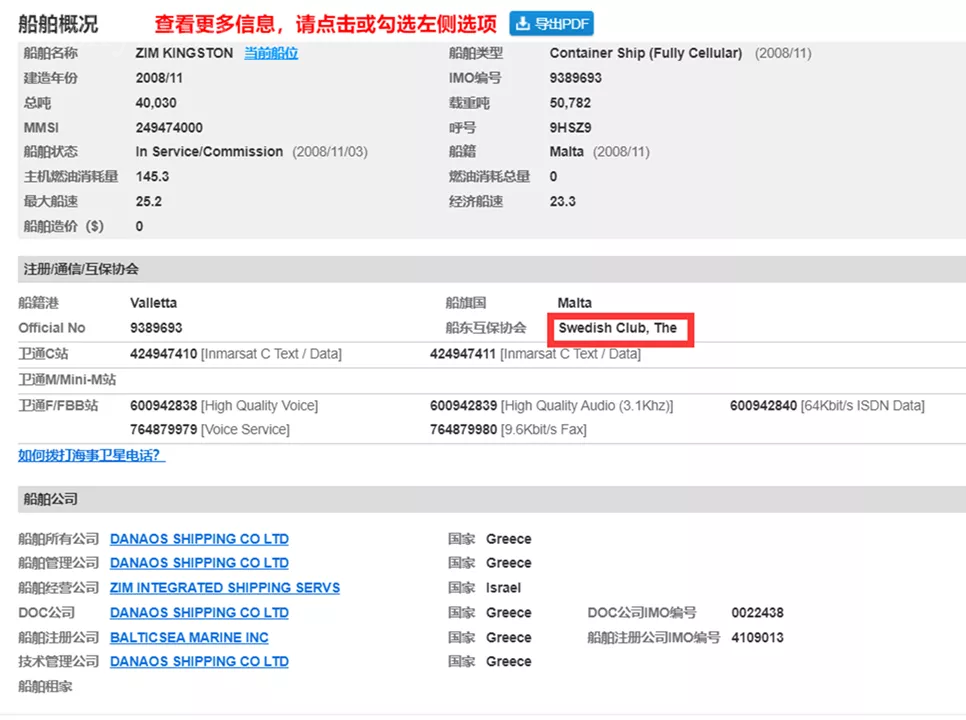Open ZIM INTEGRATED SHIPPING SERVS link

[225, 588]
